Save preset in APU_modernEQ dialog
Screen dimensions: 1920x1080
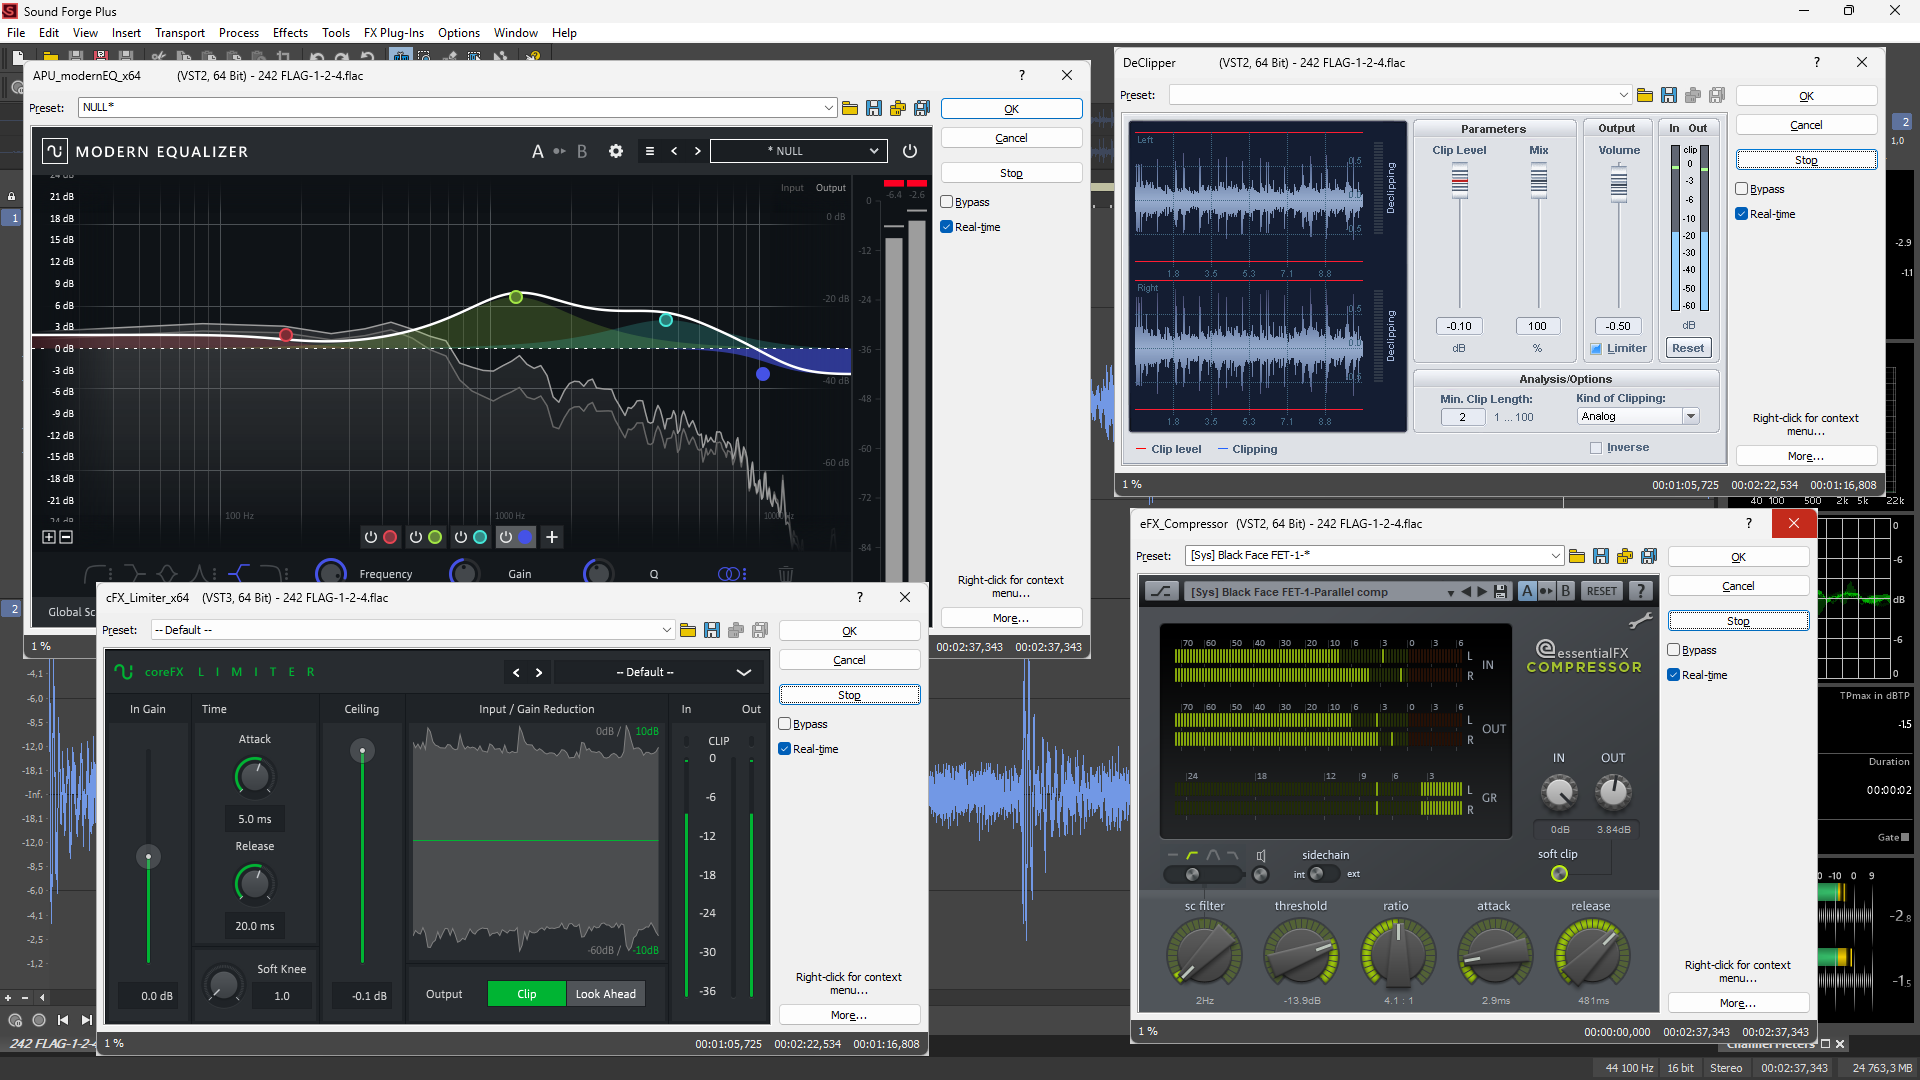(874, 108)
